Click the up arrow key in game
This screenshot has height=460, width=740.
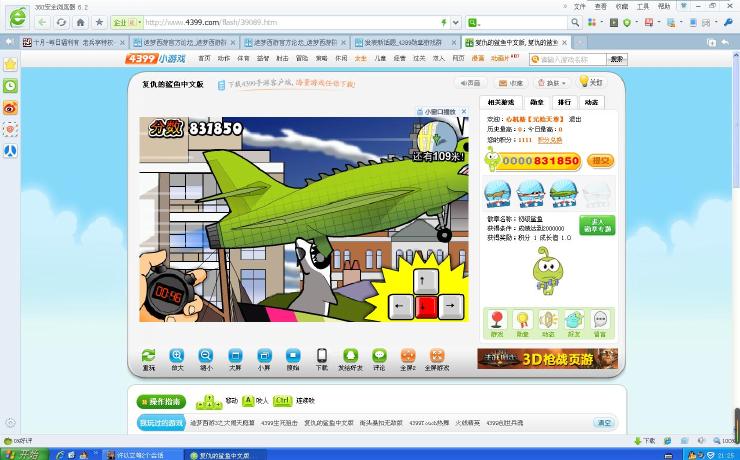(x=425, y=281)
